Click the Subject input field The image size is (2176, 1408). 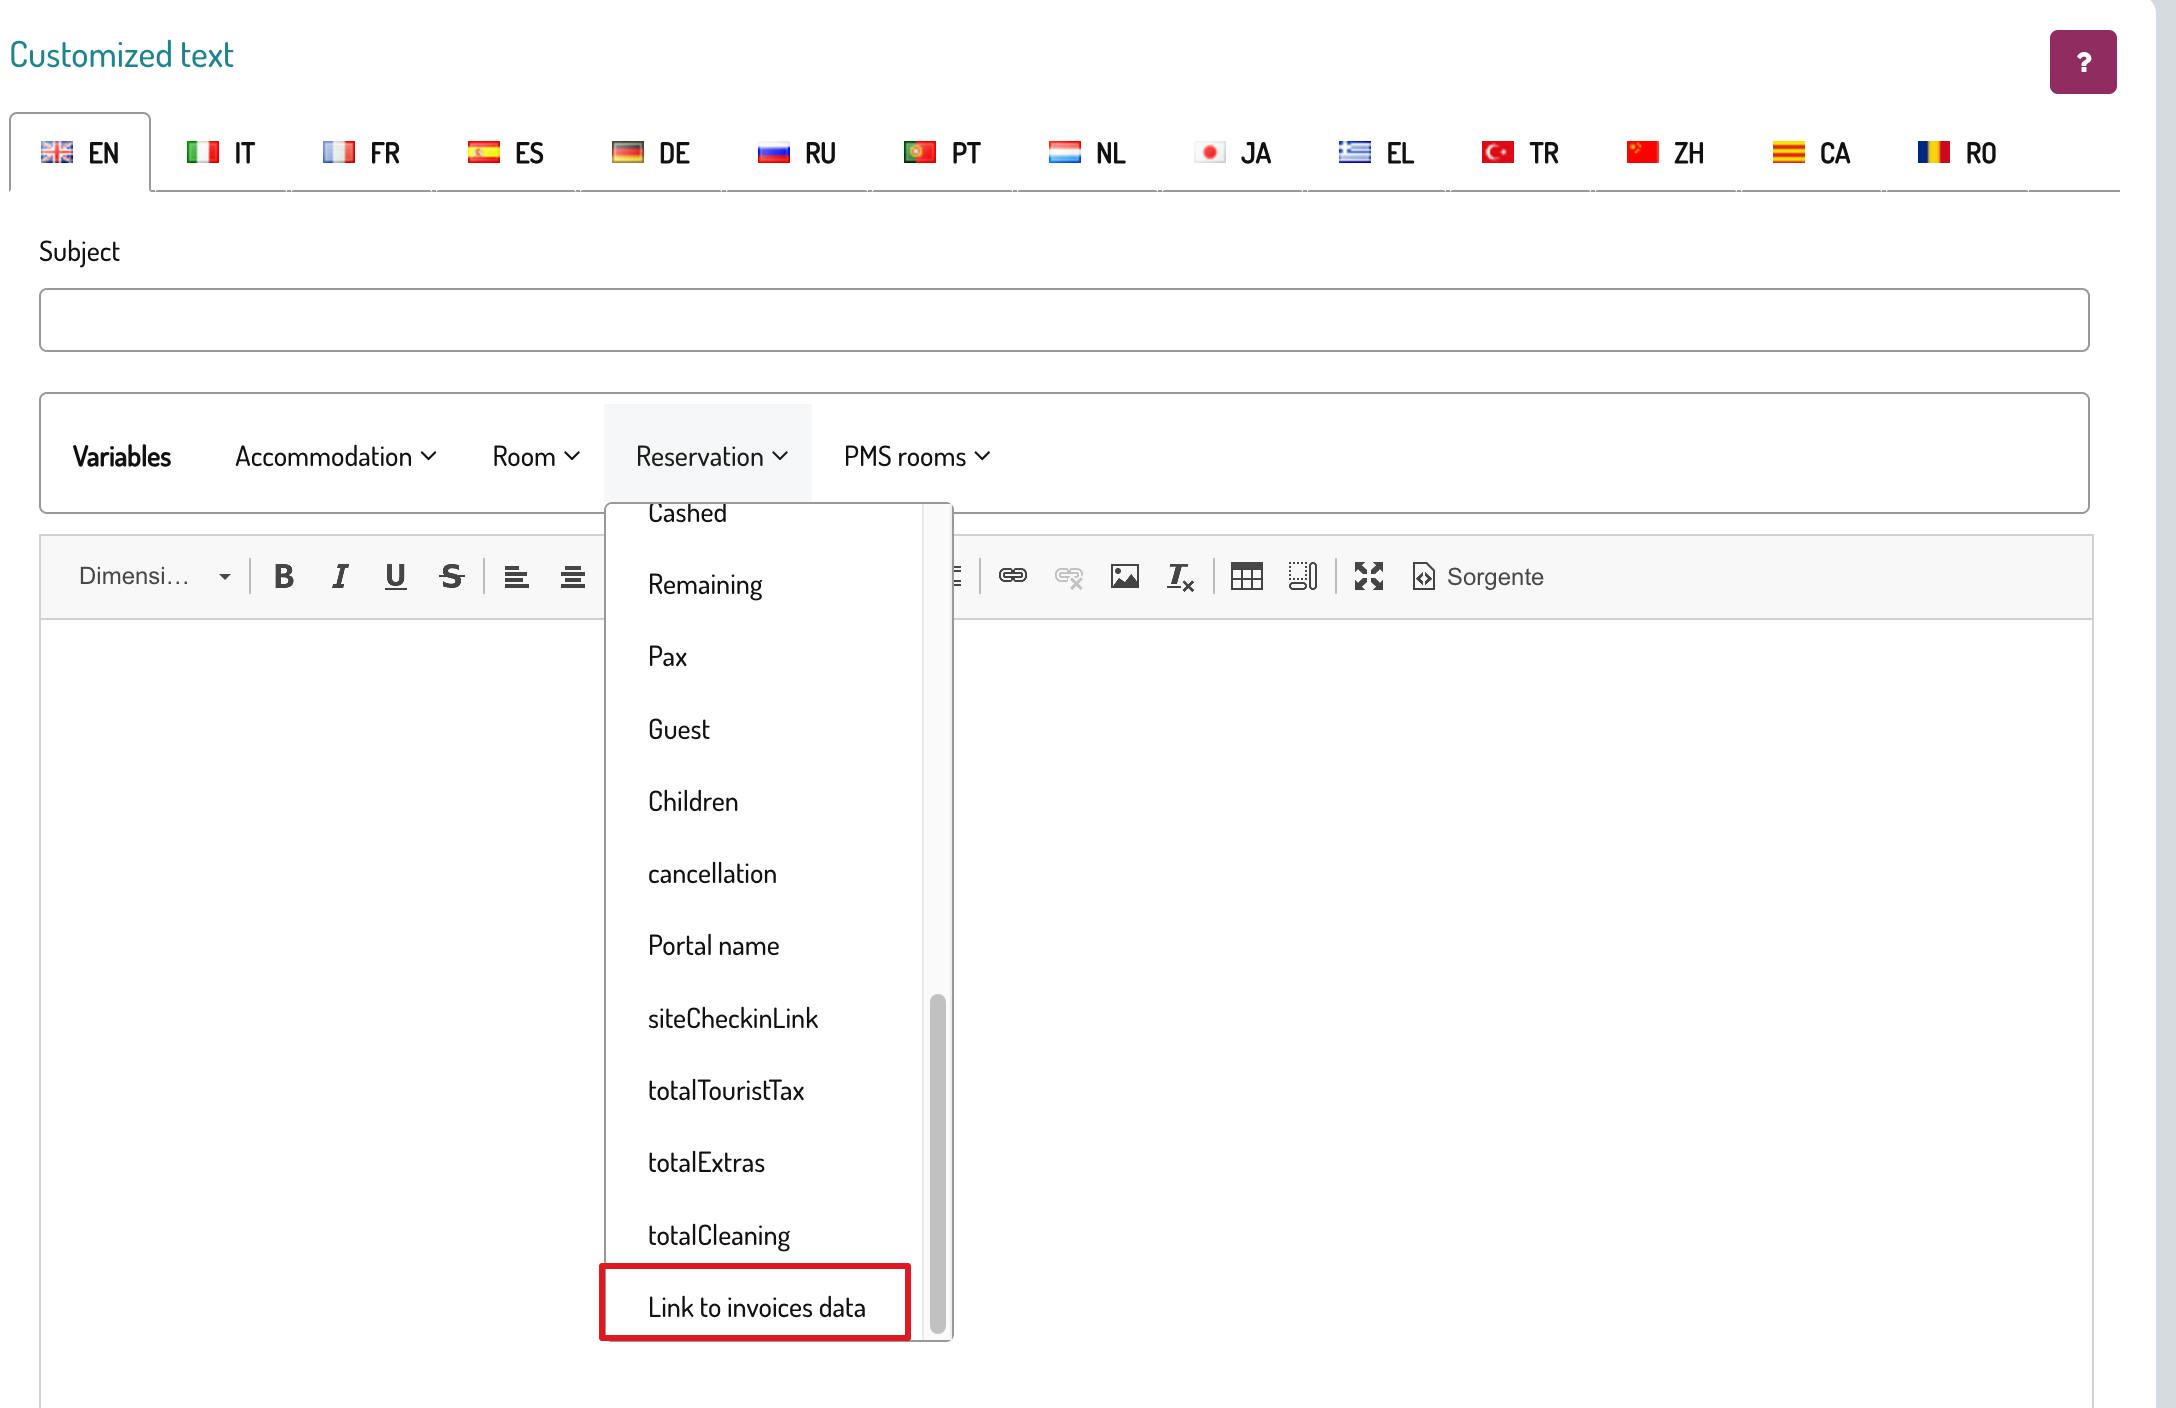pos(1063,320)
